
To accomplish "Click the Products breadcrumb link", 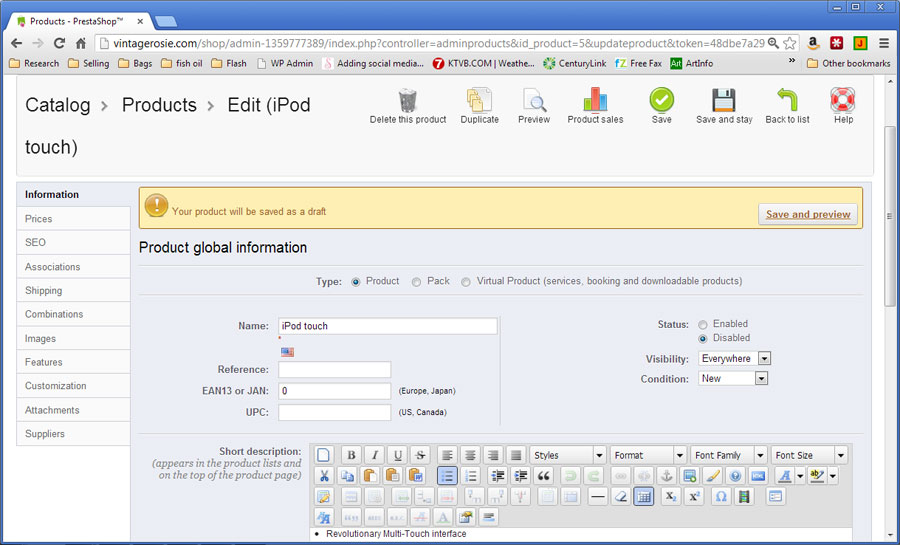I will click(159, 105).
